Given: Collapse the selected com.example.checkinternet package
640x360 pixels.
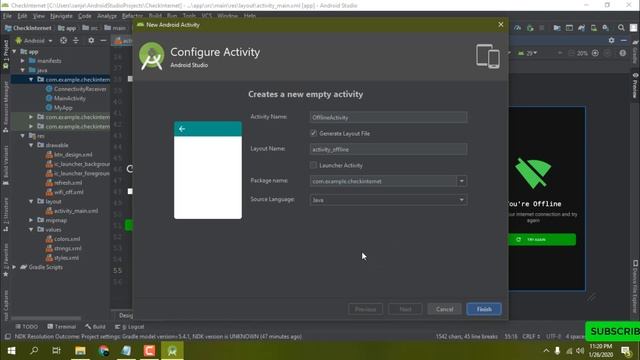Looking at the screenshot, I should coord(31,80).
